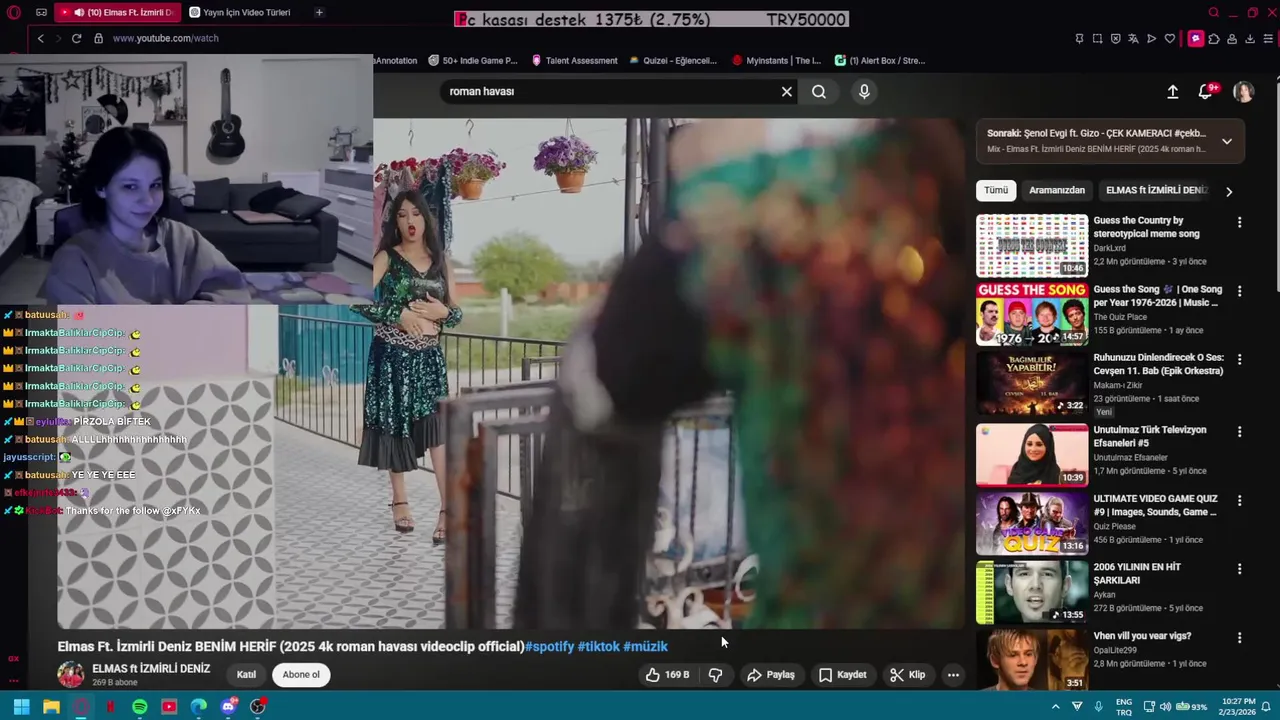Open YouTube notifications bell

(x=1206, y=91)
